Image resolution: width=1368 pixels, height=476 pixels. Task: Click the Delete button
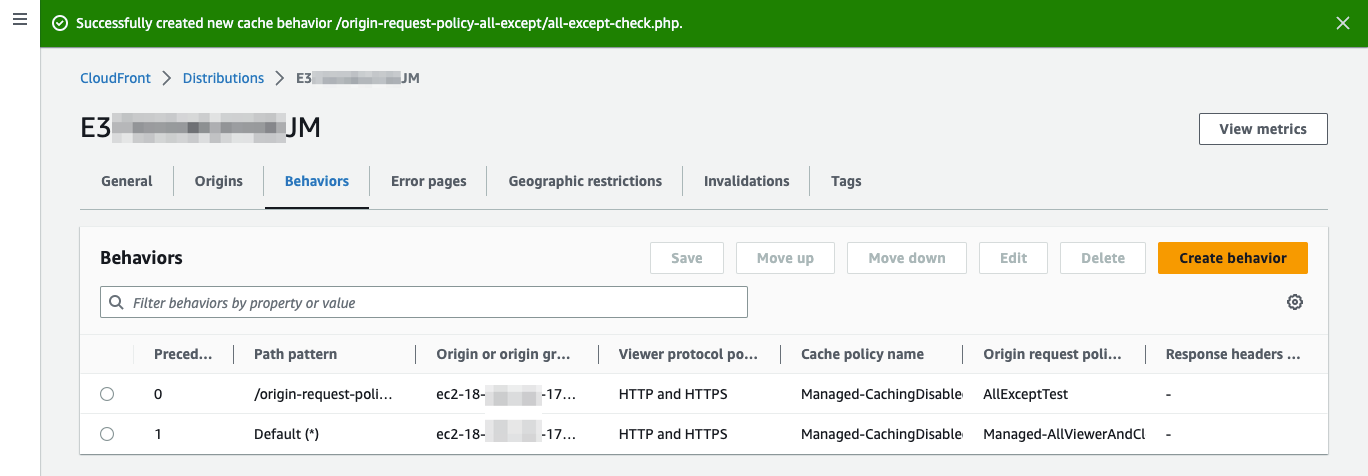point(1103,258)
